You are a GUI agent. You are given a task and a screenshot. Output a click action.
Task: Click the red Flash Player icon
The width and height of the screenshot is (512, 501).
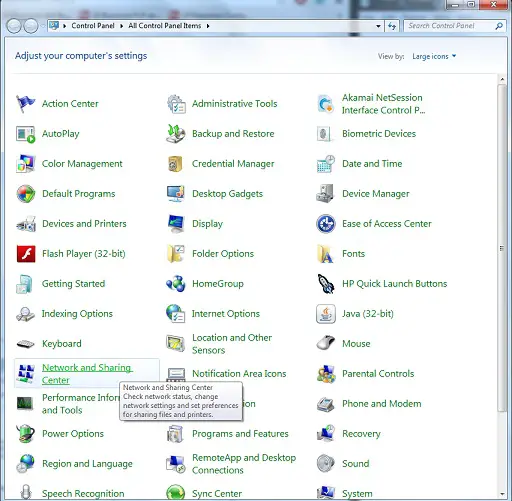pyautogui.click(x=26, y=254)
